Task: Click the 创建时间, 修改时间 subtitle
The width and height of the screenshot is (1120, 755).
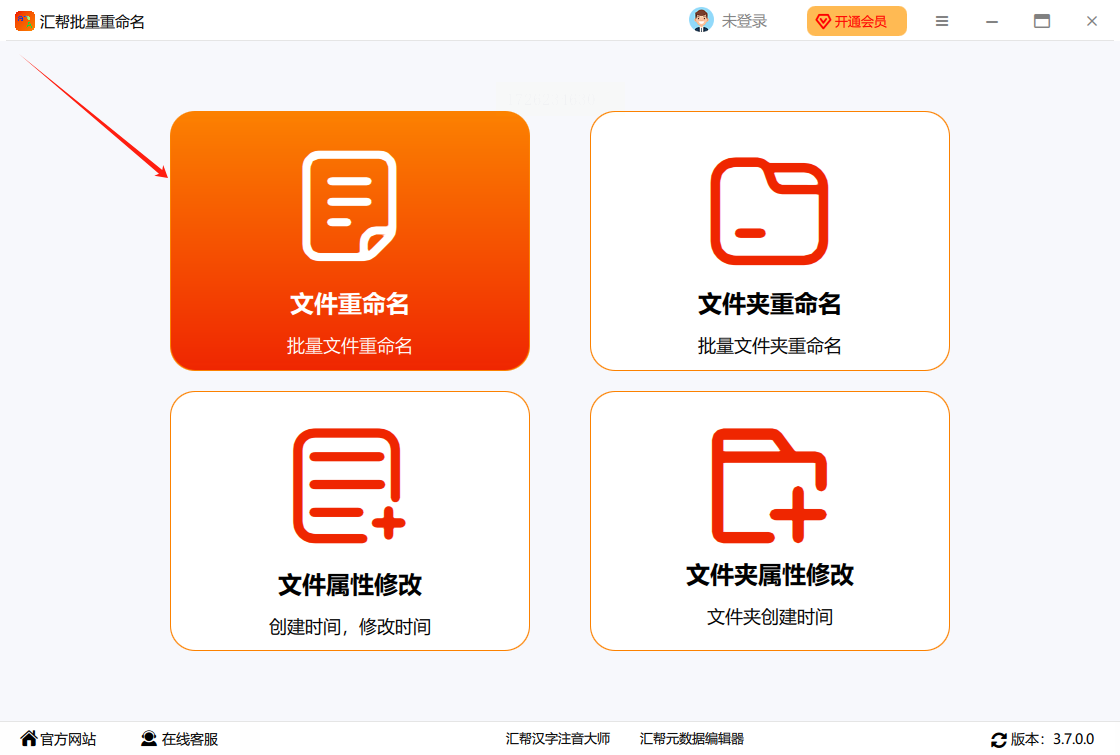Action: [x=349, y=626]
